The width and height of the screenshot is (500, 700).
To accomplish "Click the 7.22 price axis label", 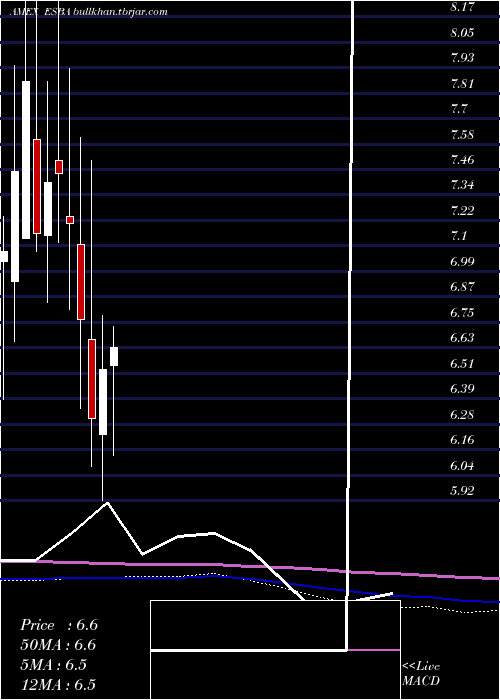I will point(462,211).
